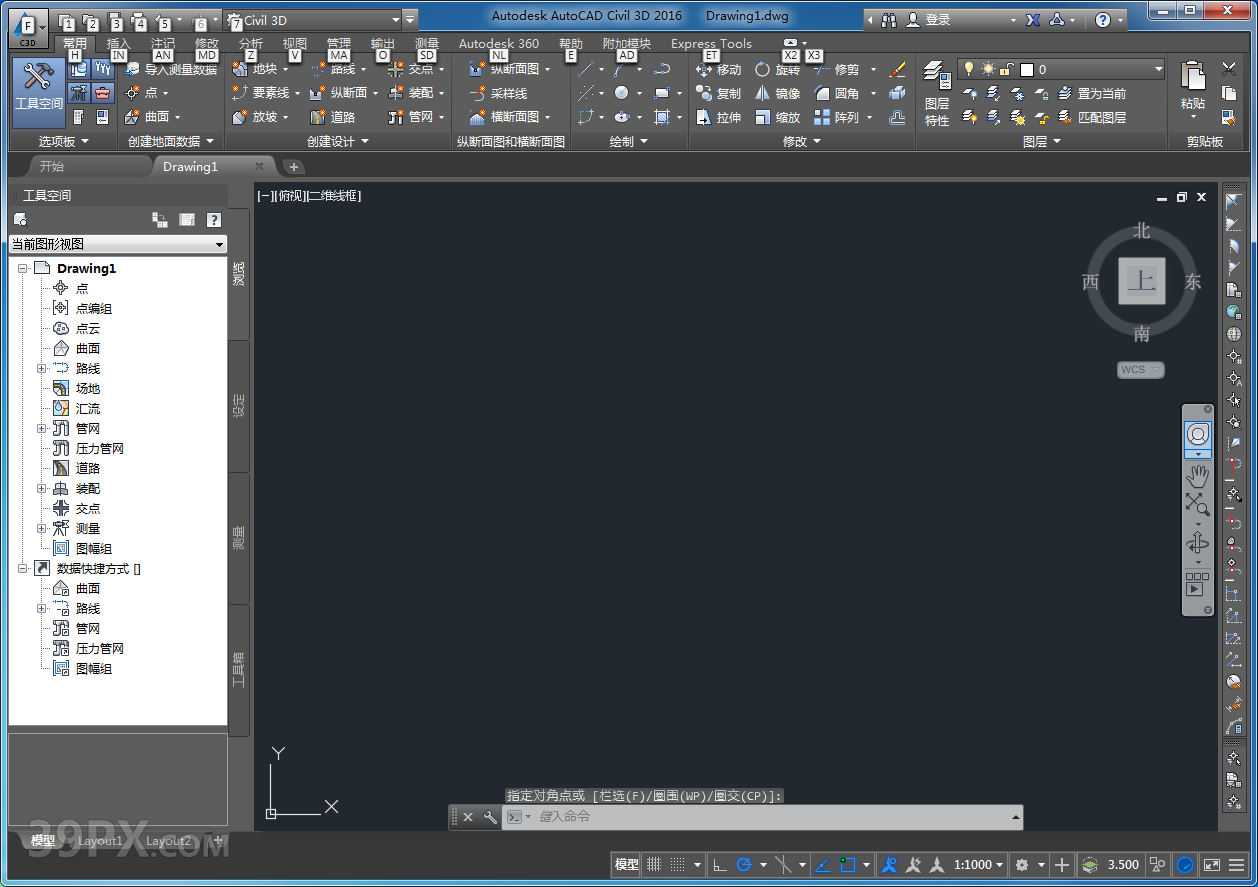This screenshot has width=1258, height=887.
Task: Click the new drawing tab plus button
Action: pyautogui.click(x=294, y=166)
